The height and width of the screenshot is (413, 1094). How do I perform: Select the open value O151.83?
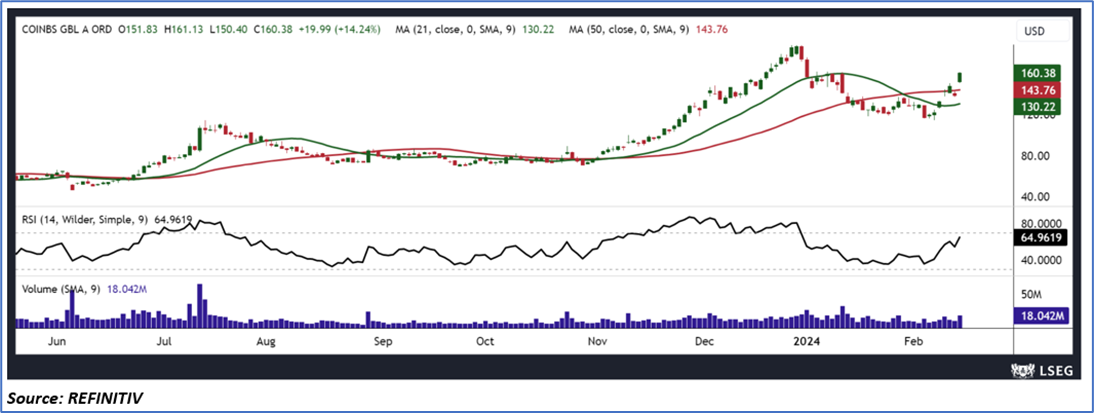tap(138, 30)
